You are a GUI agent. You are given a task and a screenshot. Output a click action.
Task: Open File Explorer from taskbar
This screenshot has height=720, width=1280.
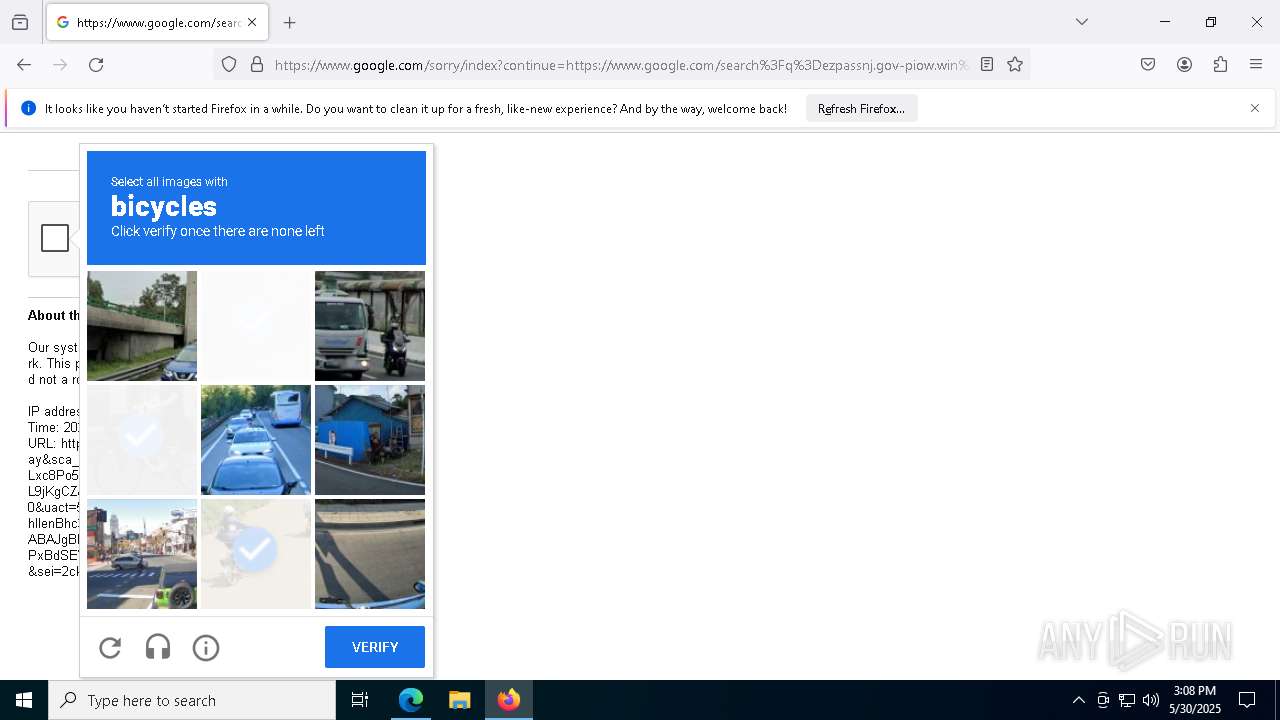[460, 700]
